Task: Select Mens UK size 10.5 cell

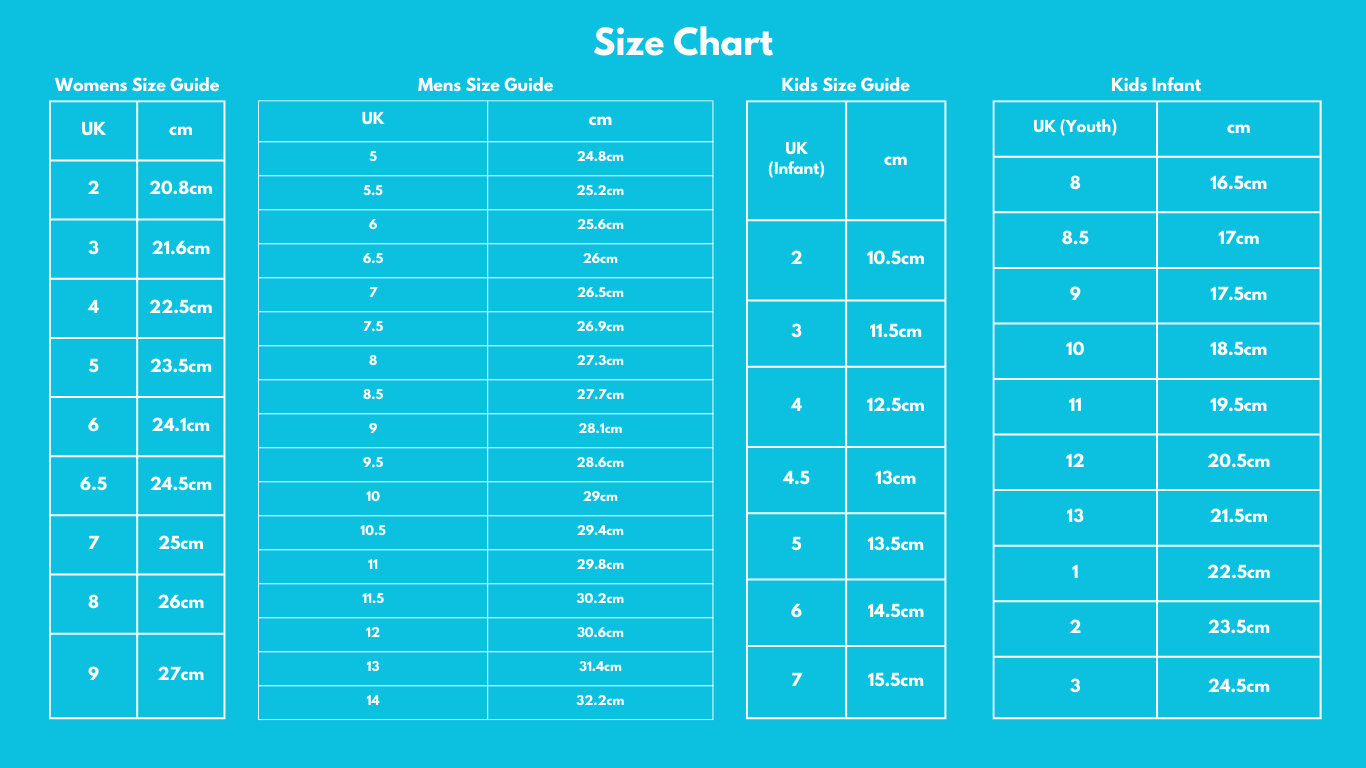Action: pos(373,530)
